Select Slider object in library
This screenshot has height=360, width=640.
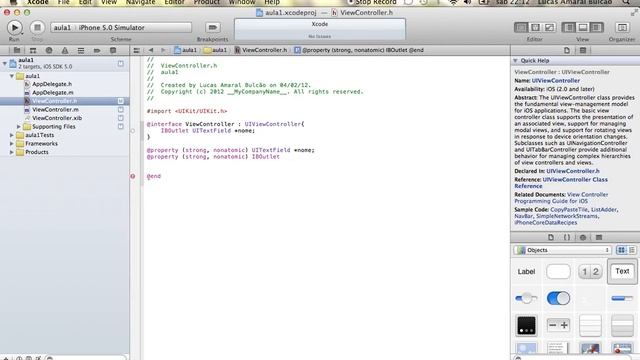(526, 298)
